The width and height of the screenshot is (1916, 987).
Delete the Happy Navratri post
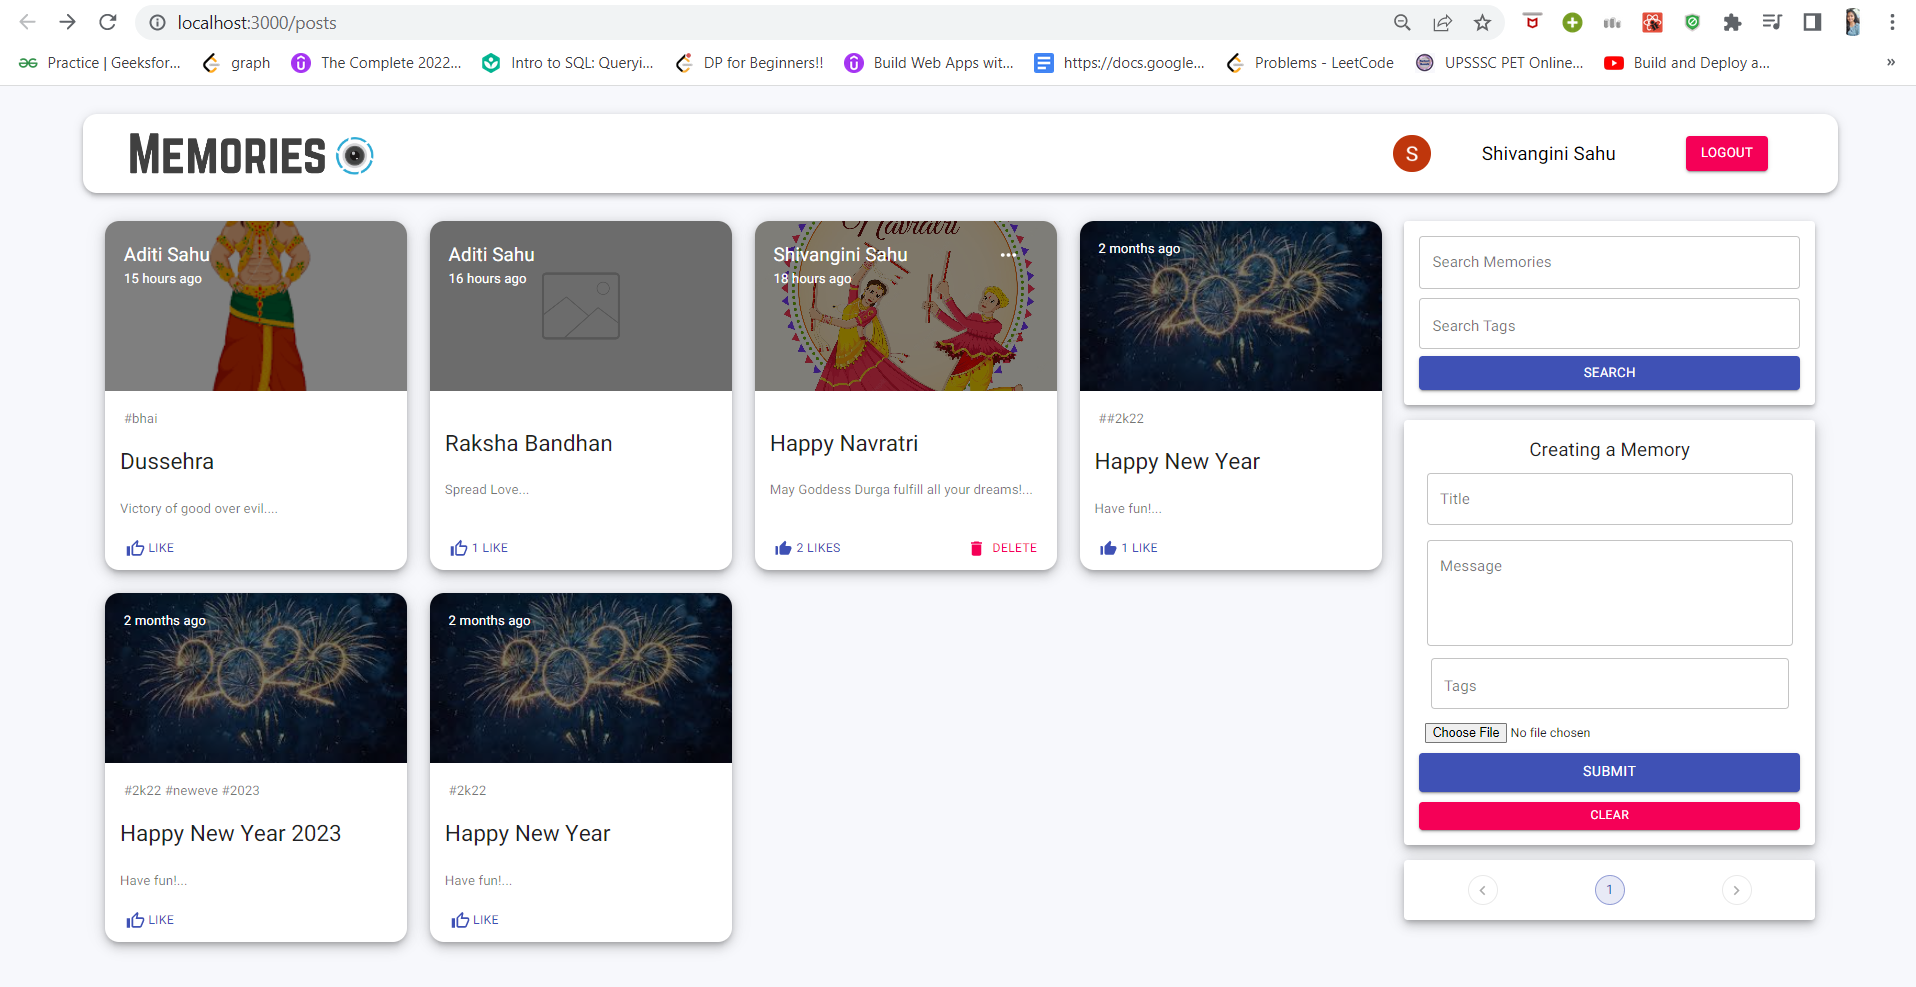tap(1003, 548)
